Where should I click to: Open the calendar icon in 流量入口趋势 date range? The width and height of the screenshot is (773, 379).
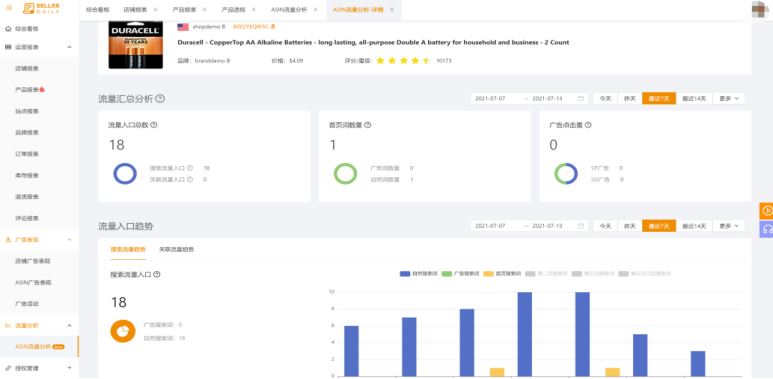pyautogui.click(x=581, y=226)
